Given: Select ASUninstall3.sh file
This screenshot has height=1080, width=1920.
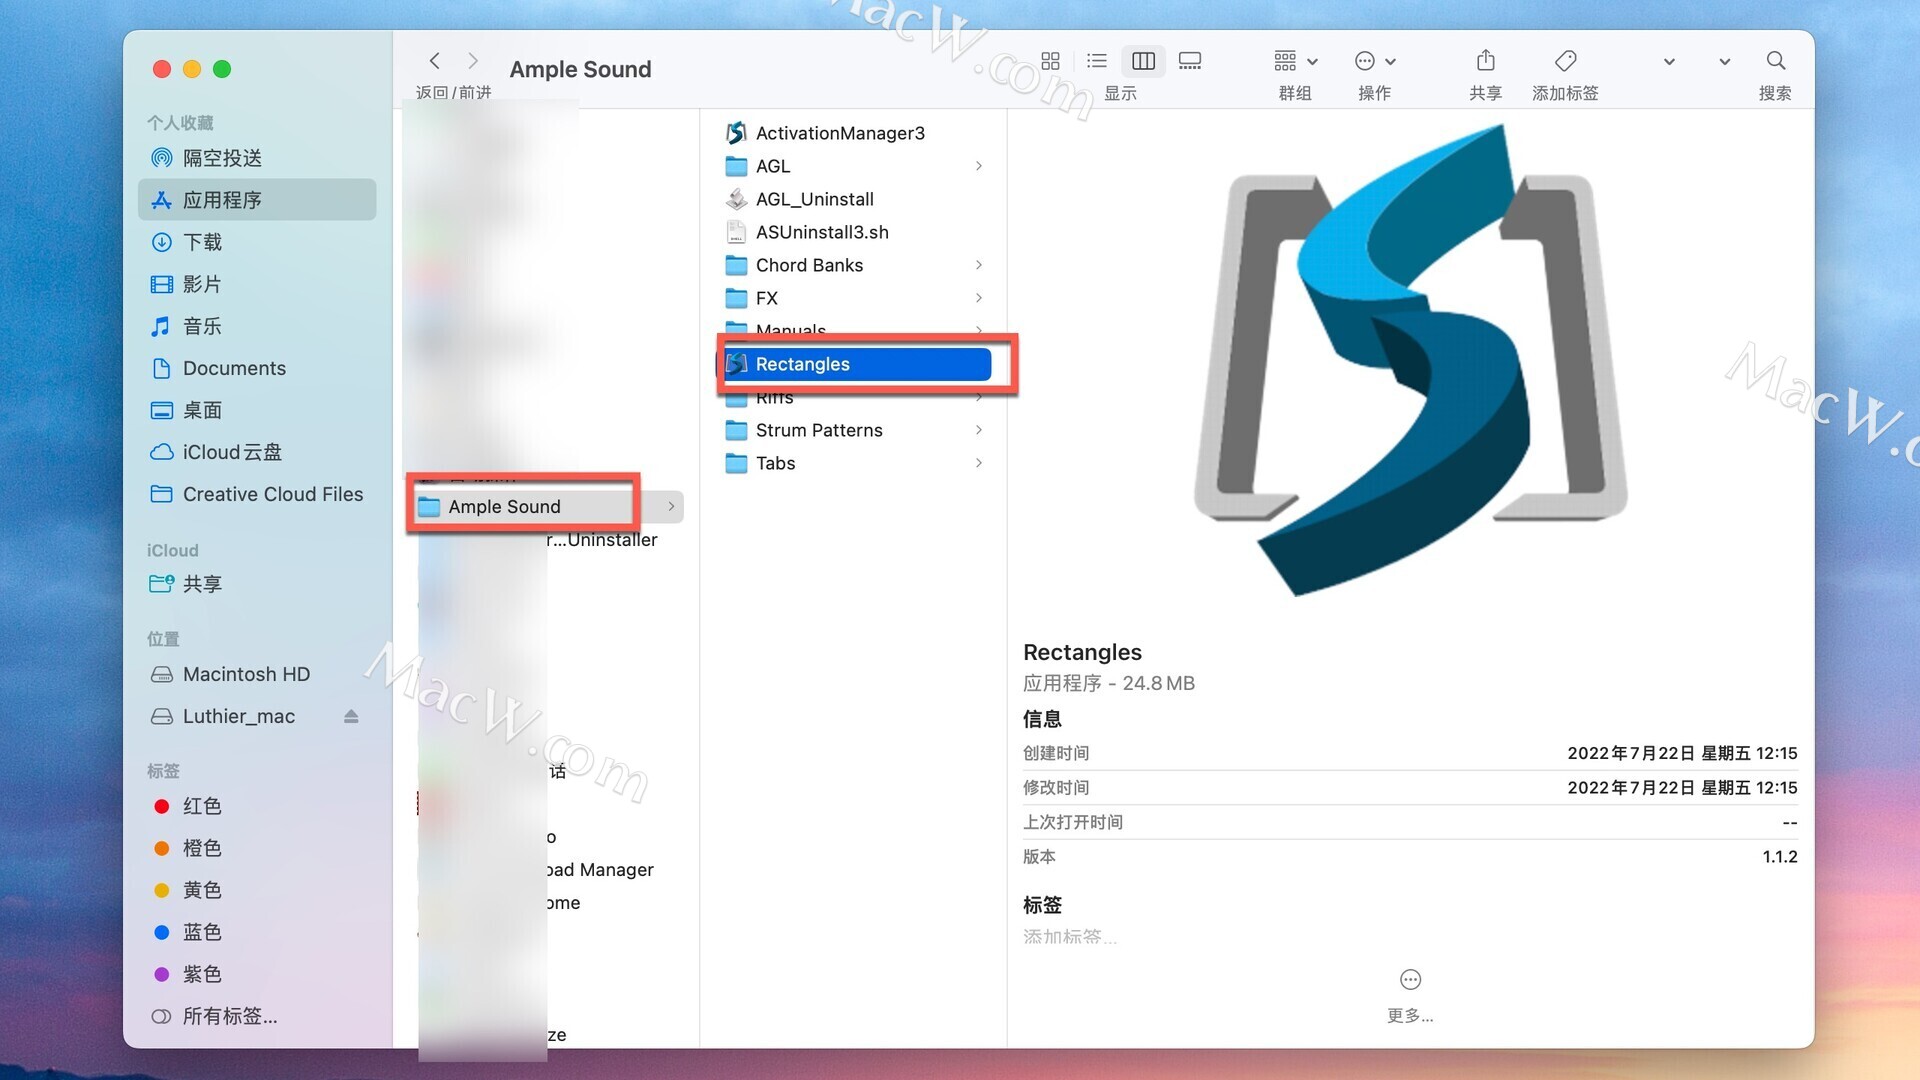Looking at the screenshot, I should [854, 232].
